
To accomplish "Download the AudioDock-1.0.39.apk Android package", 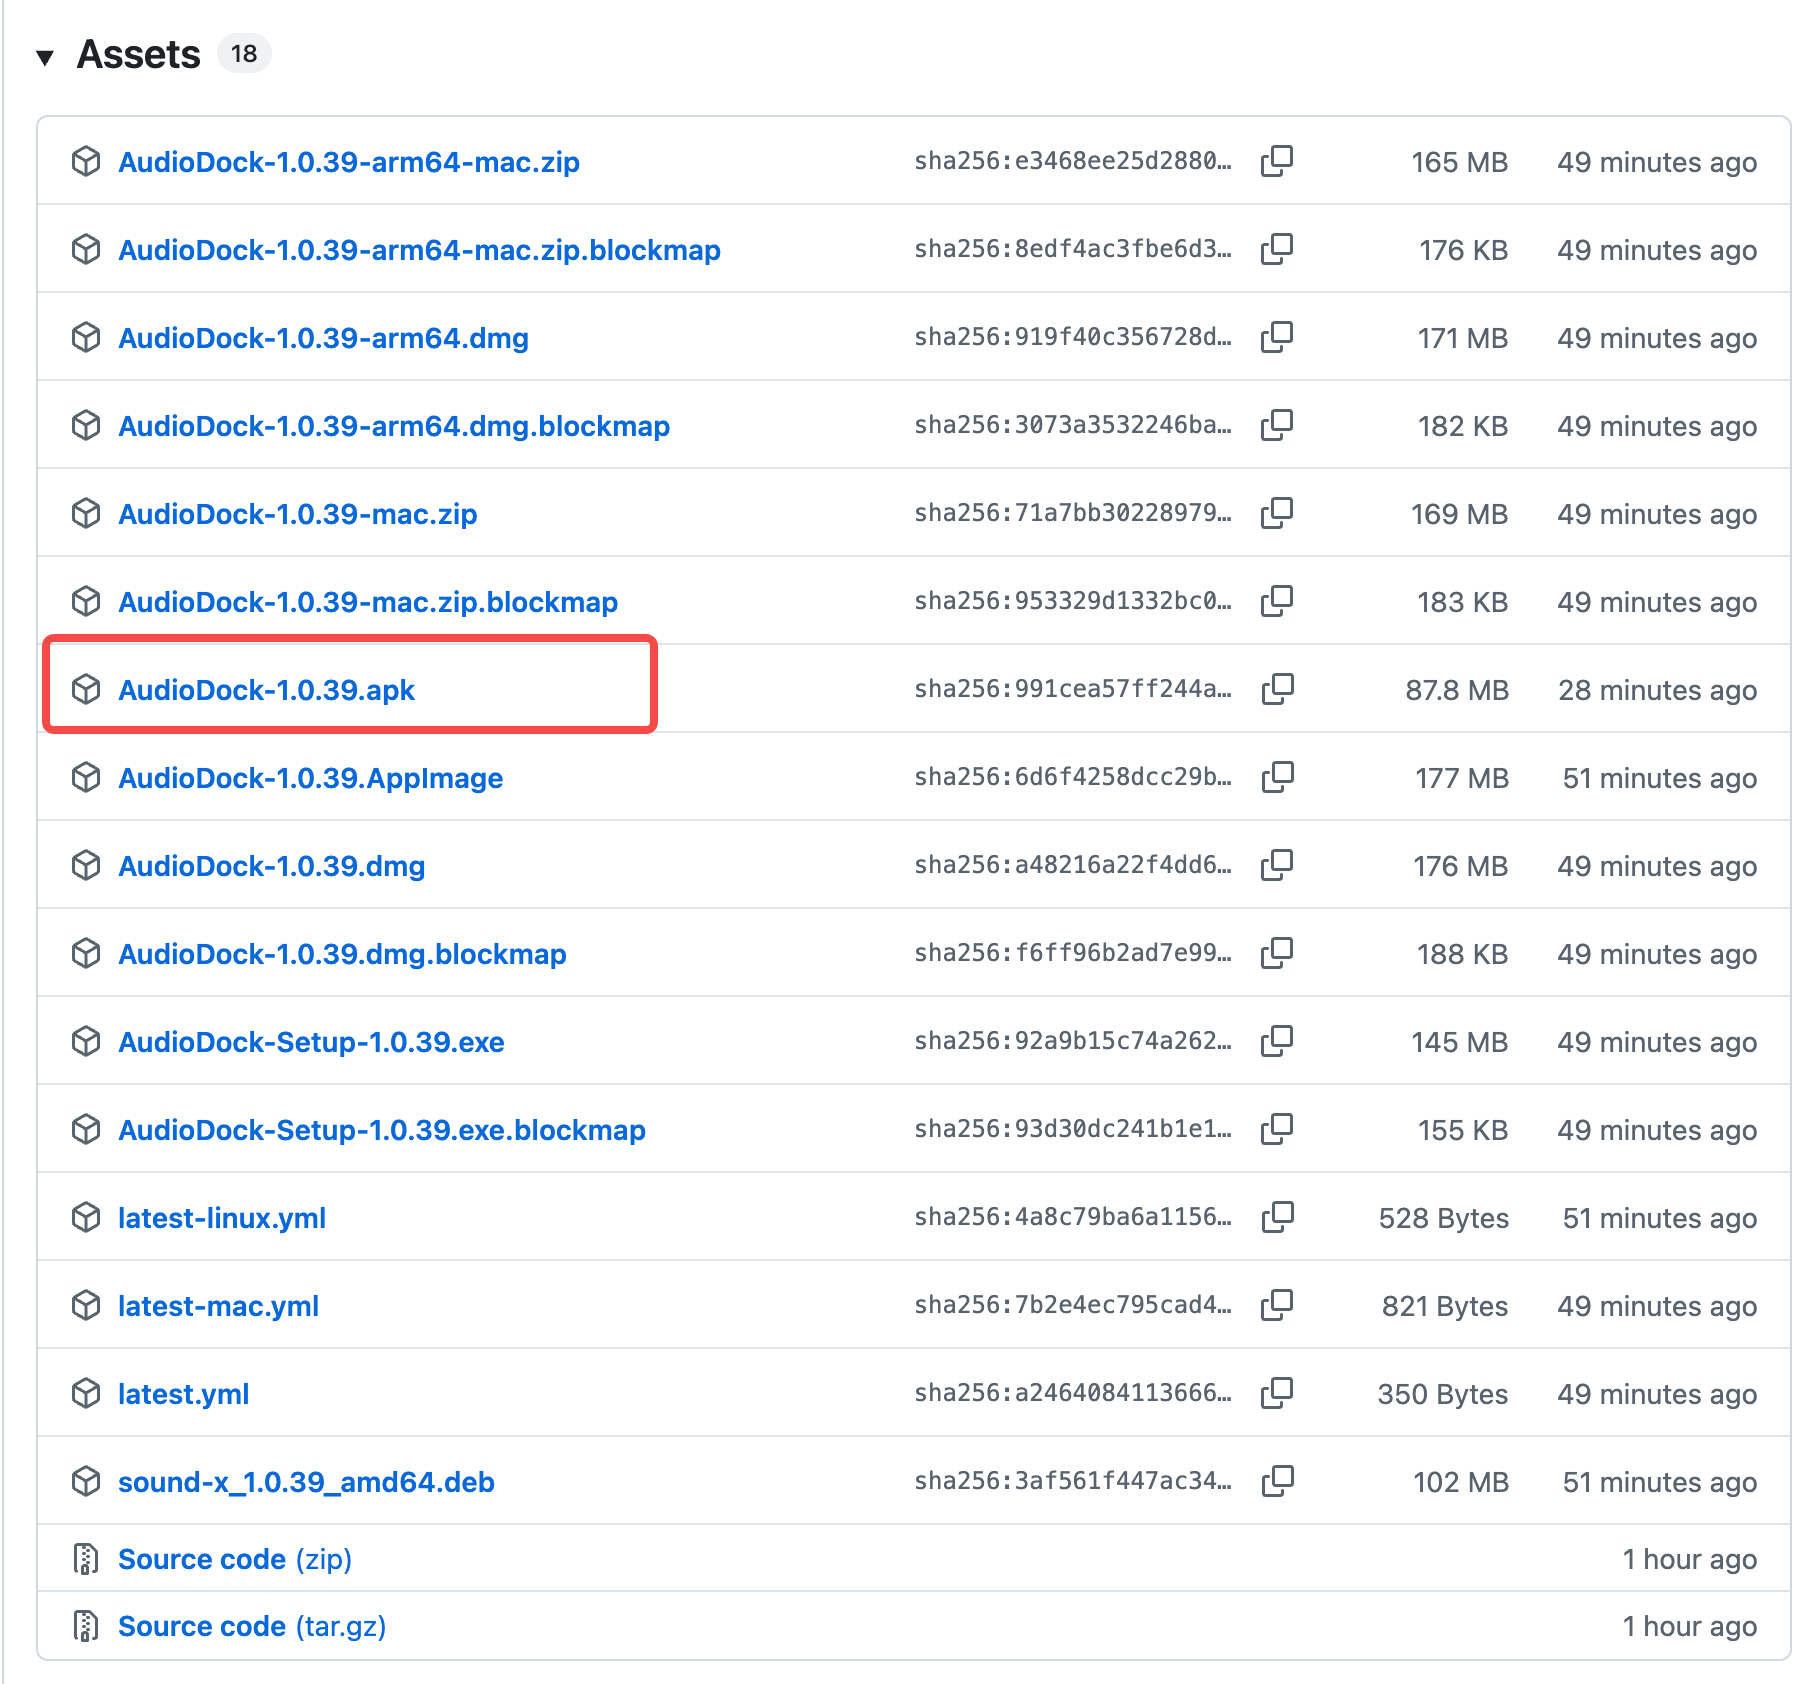I will pyautogui.click(x=266, y=690).
